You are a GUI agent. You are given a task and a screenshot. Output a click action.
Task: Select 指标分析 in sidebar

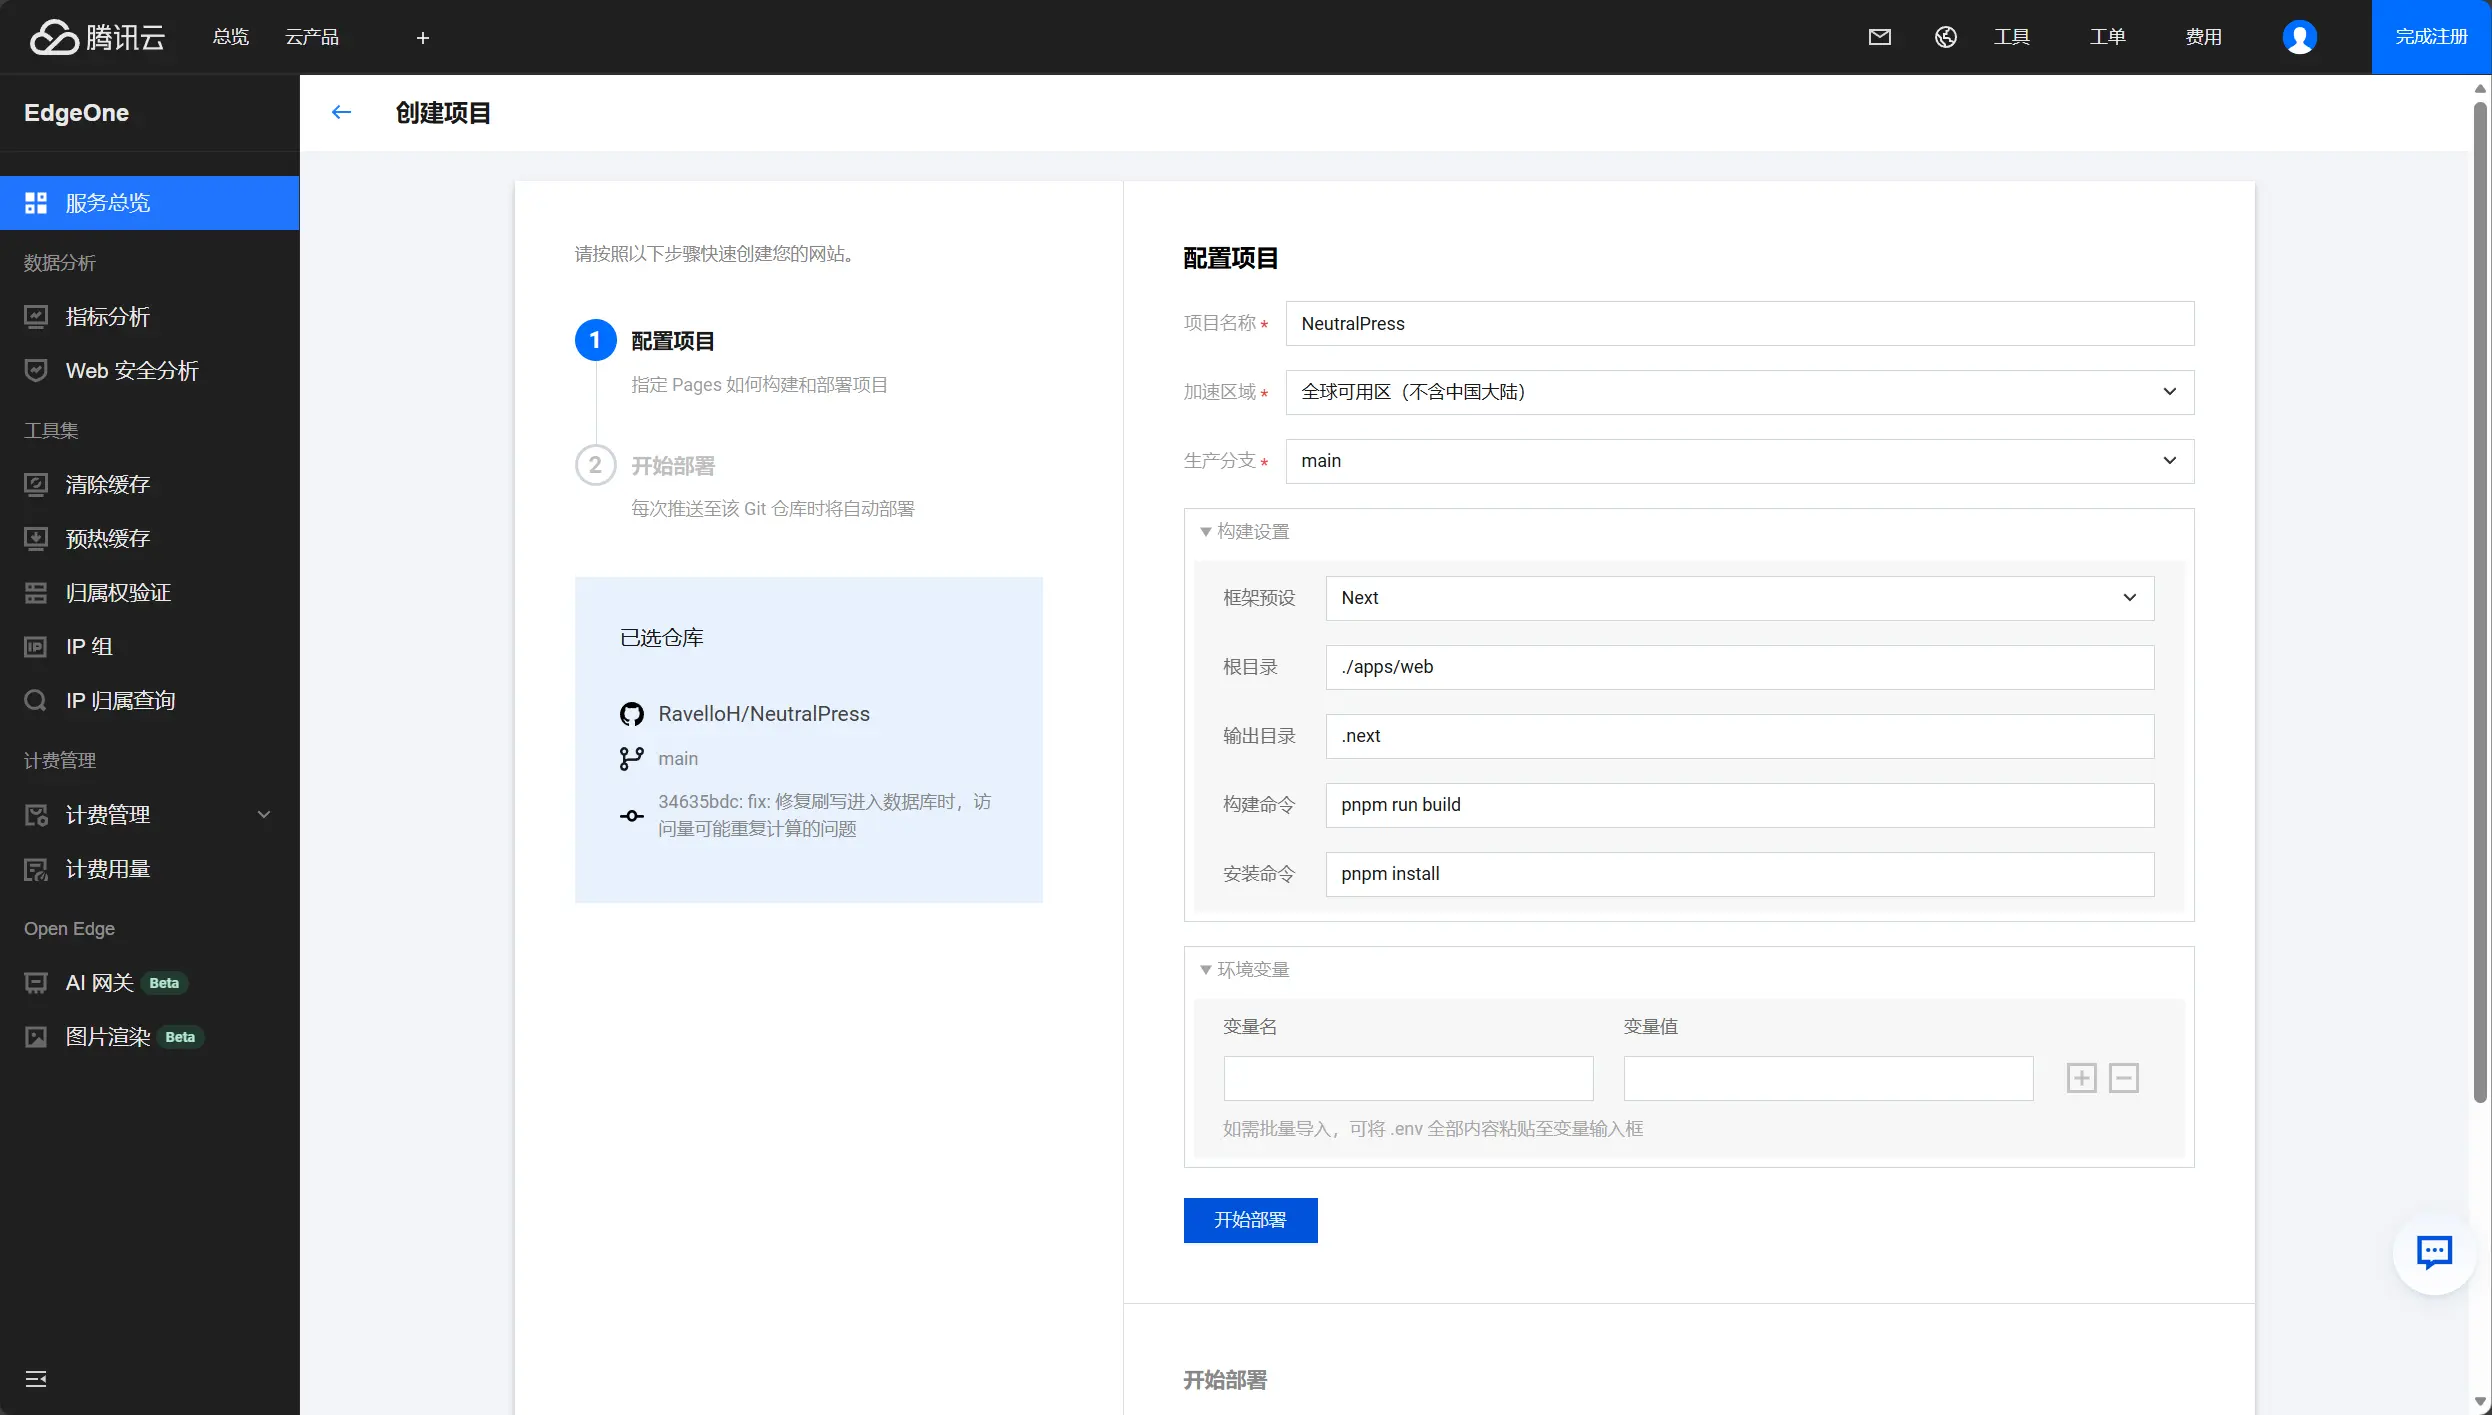[107, 317]
